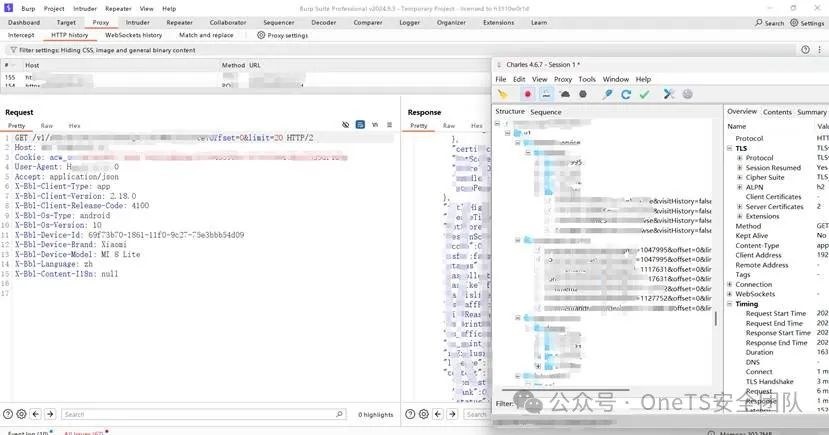Click the Compose pen icon in Charles
This screenshot has width=829, height=435.
[607, 95]
